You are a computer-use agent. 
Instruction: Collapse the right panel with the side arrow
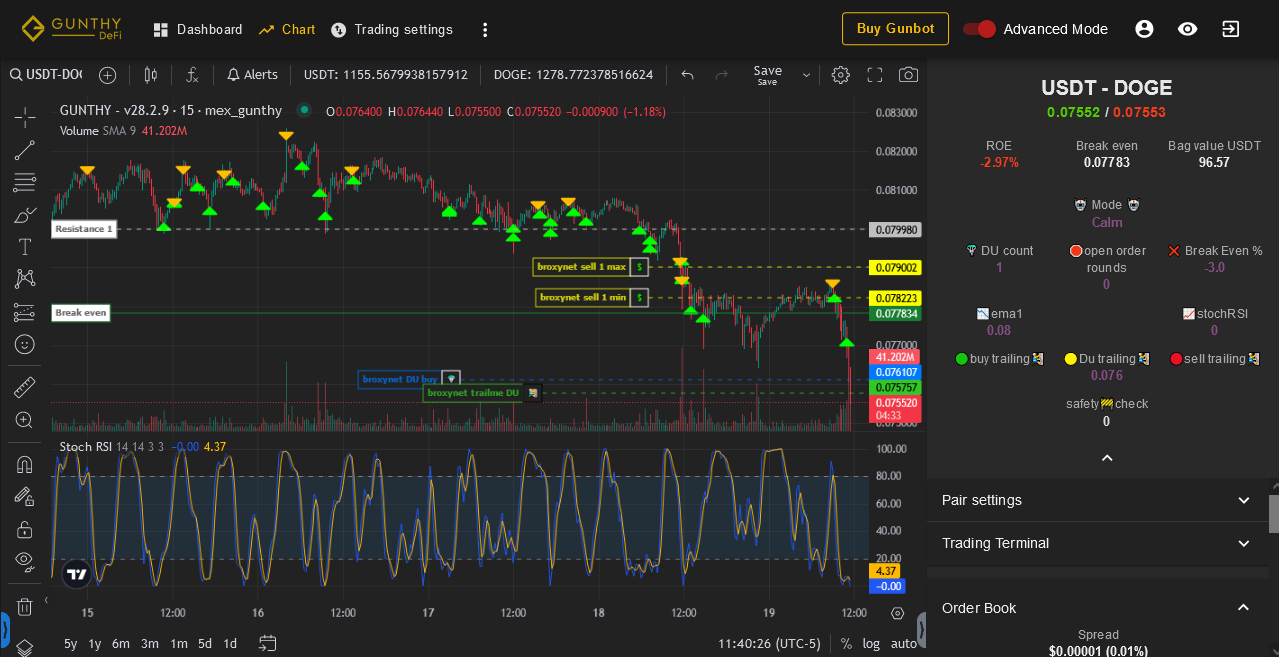pyautogui.click(x=922, y=629)
